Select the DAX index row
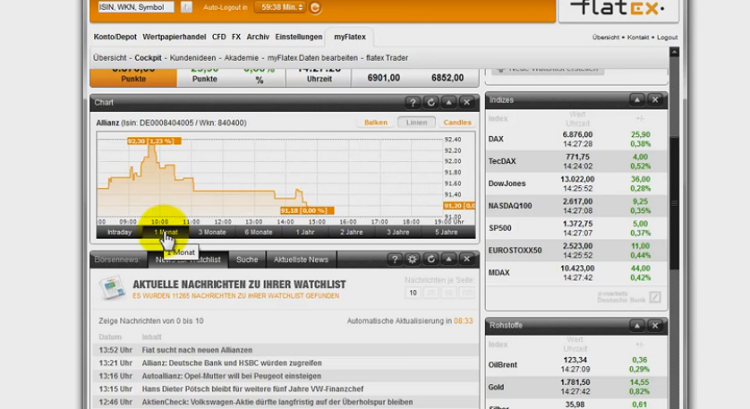 (576, 139)
